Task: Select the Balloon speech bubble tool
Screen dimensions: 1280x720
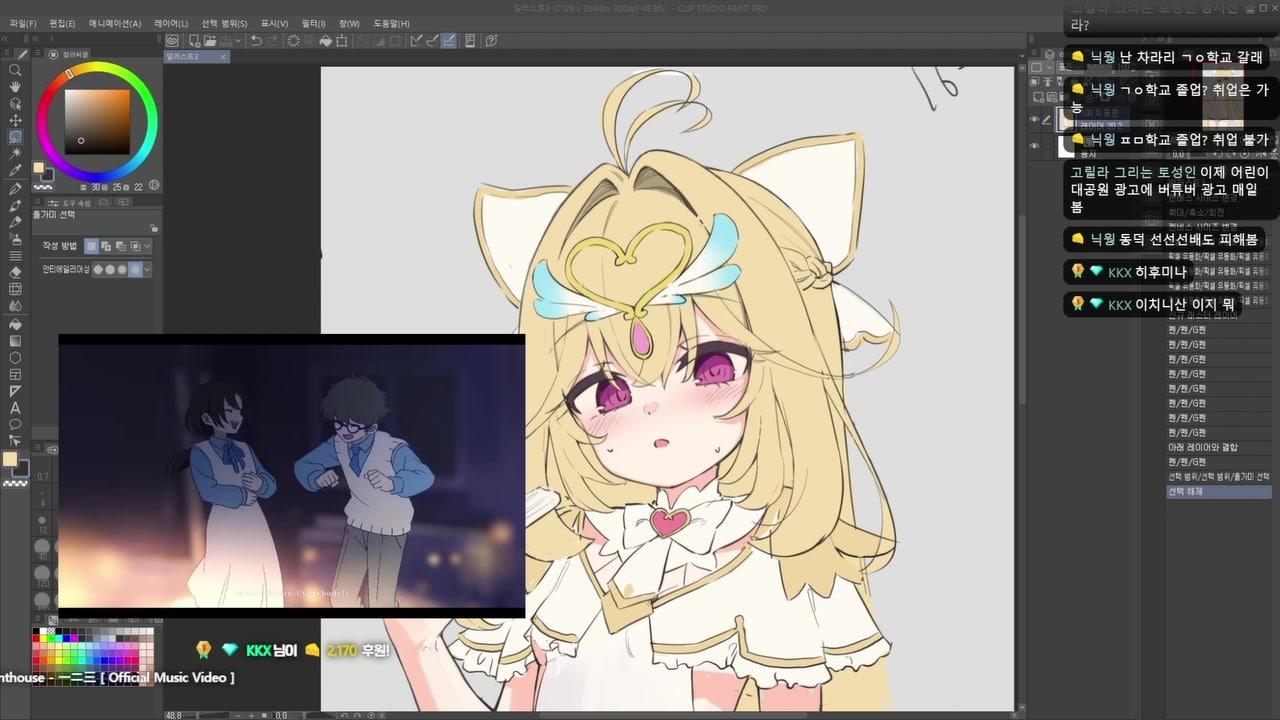Action: tap(15, 424)
